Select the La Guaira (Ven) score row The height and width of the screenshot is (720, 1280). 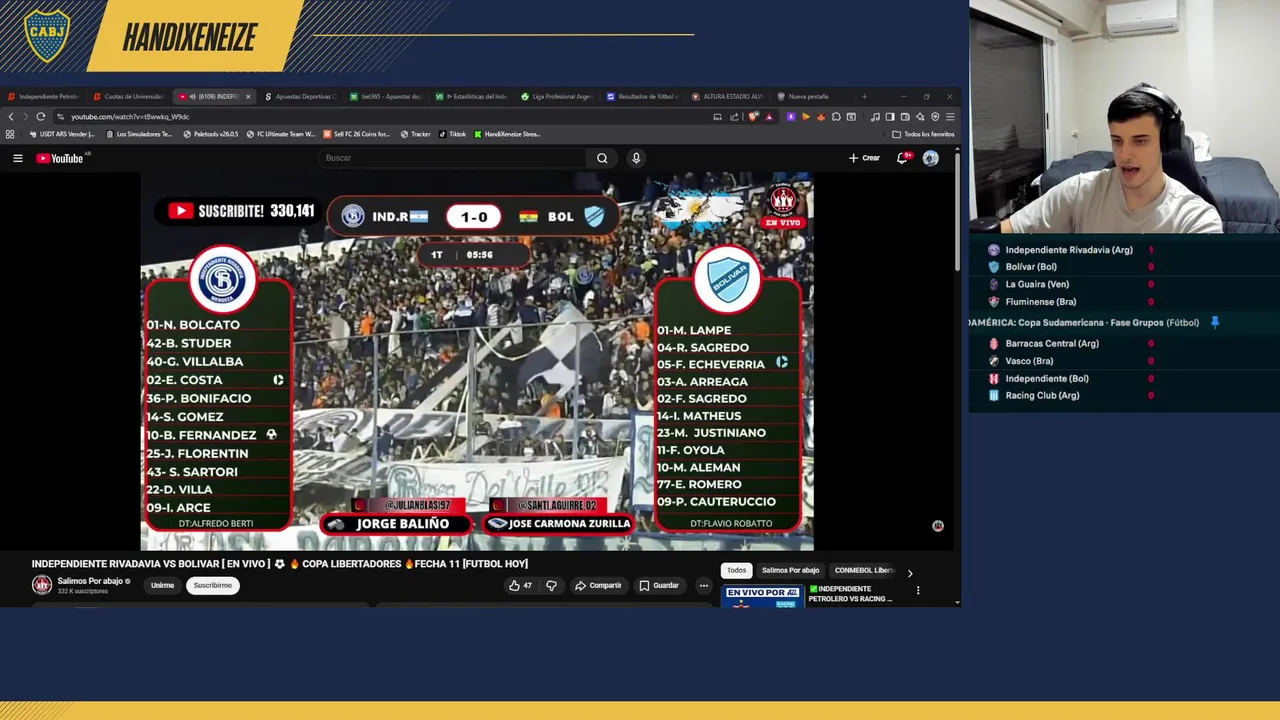coord(1124,284)
